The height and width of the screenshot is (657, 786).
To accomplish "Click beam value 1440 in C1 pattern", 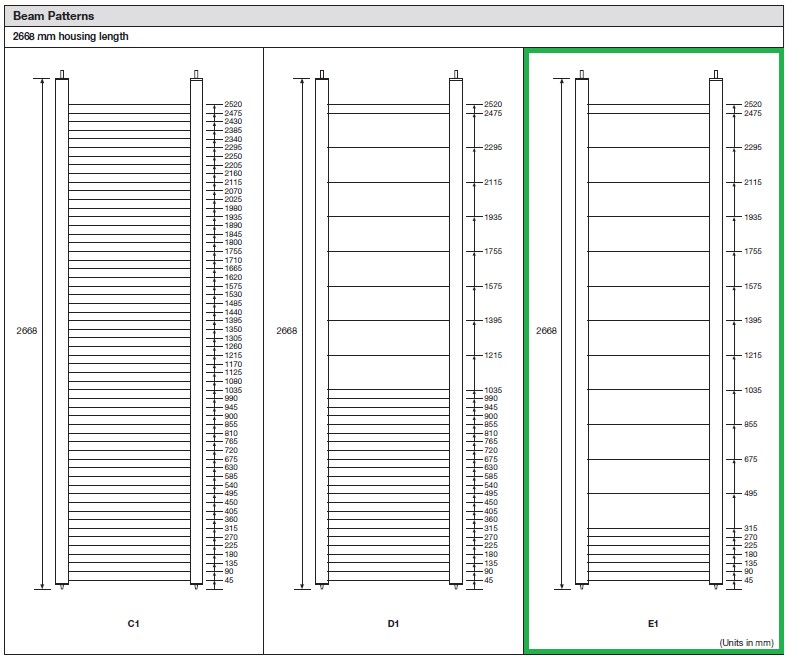I will tap(233, 313).
